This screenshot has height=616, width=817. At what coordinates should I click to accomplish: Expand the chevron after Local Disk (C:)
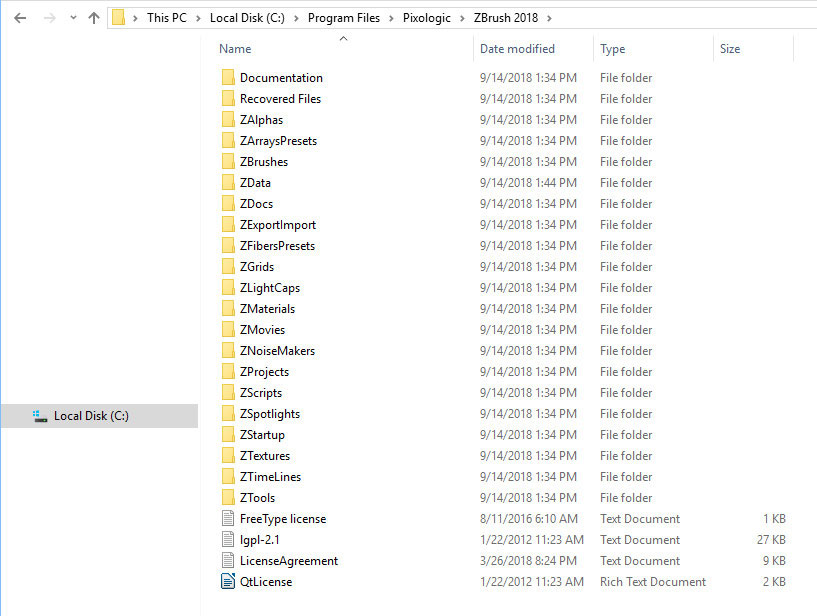point(296,18)
